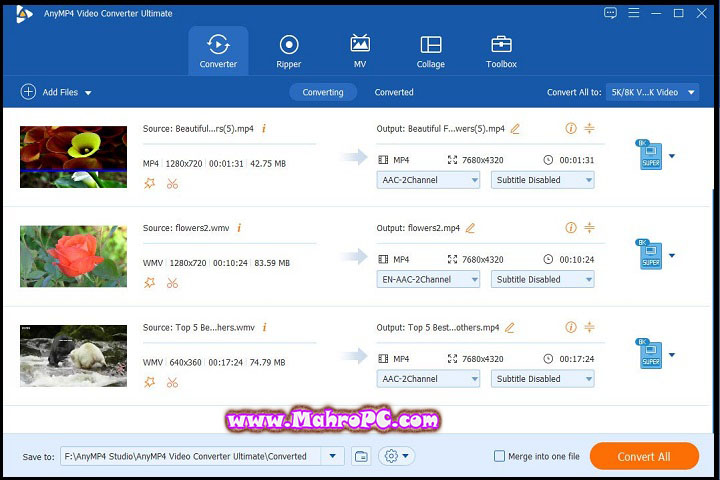Click compress icon for Top 5 Best...others.mp4
This screenshot has height=480, width=720.
(589, 327)
